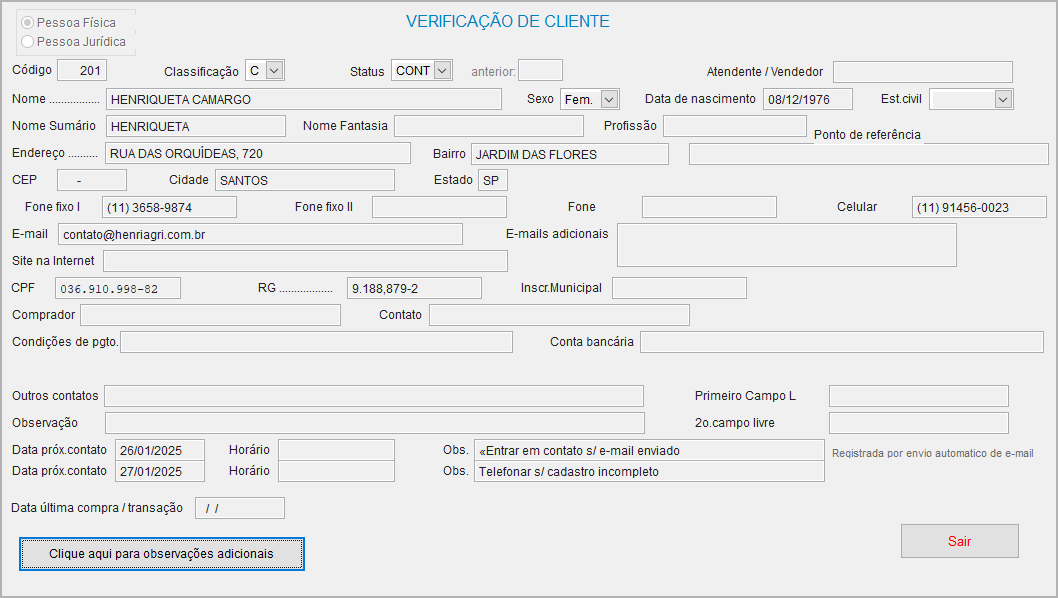The height and width of the screenshot is (598, 1058).
Task: Focus the Nome field with HENRIQUETA CAMARGO
Action: tap(304, 99)
